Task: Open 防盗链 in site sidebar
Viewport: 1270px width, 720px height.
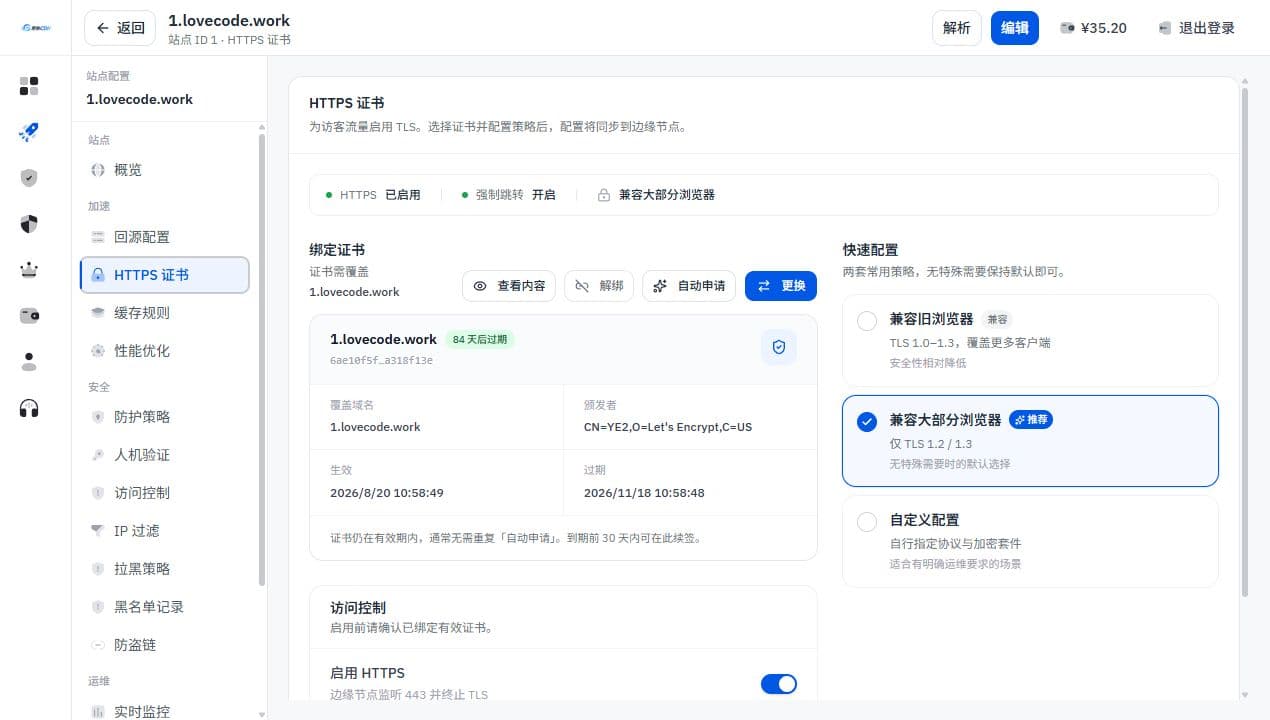Action: coord(164,645)
